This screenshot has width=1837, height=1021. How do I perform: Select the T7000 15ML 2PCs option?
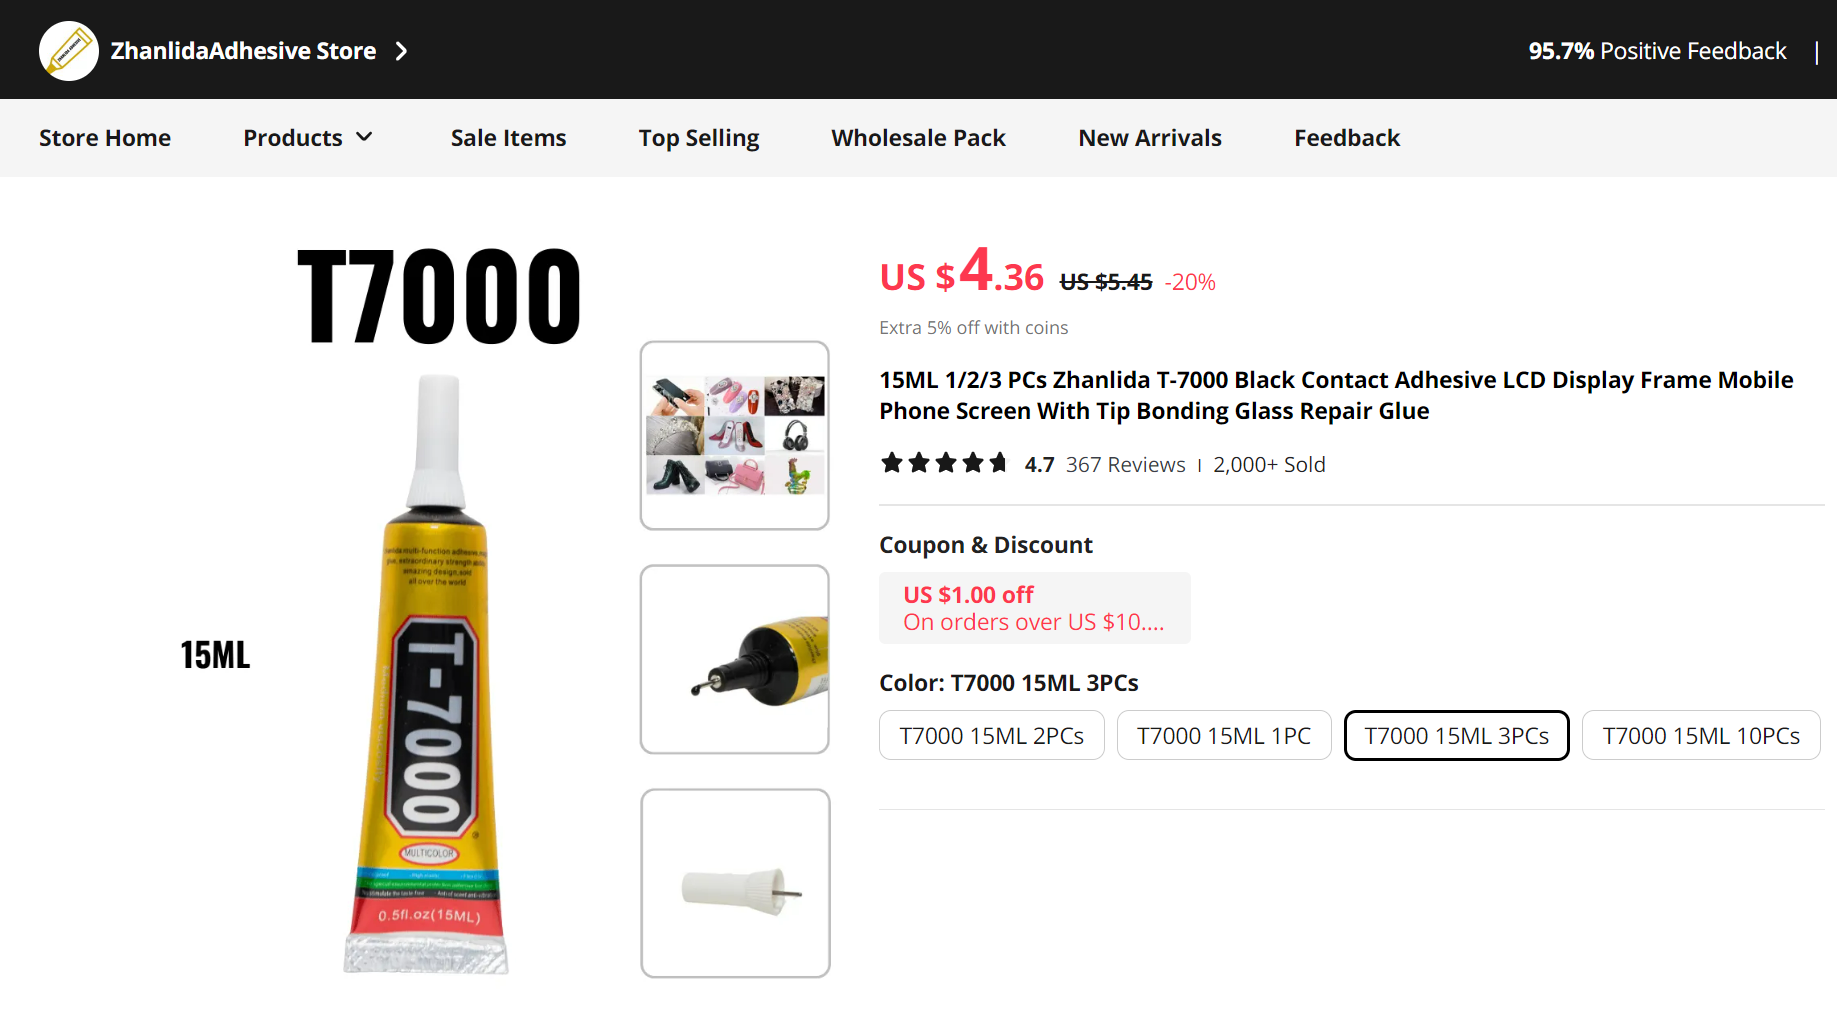pyautogui.click(x=991, y=736)
